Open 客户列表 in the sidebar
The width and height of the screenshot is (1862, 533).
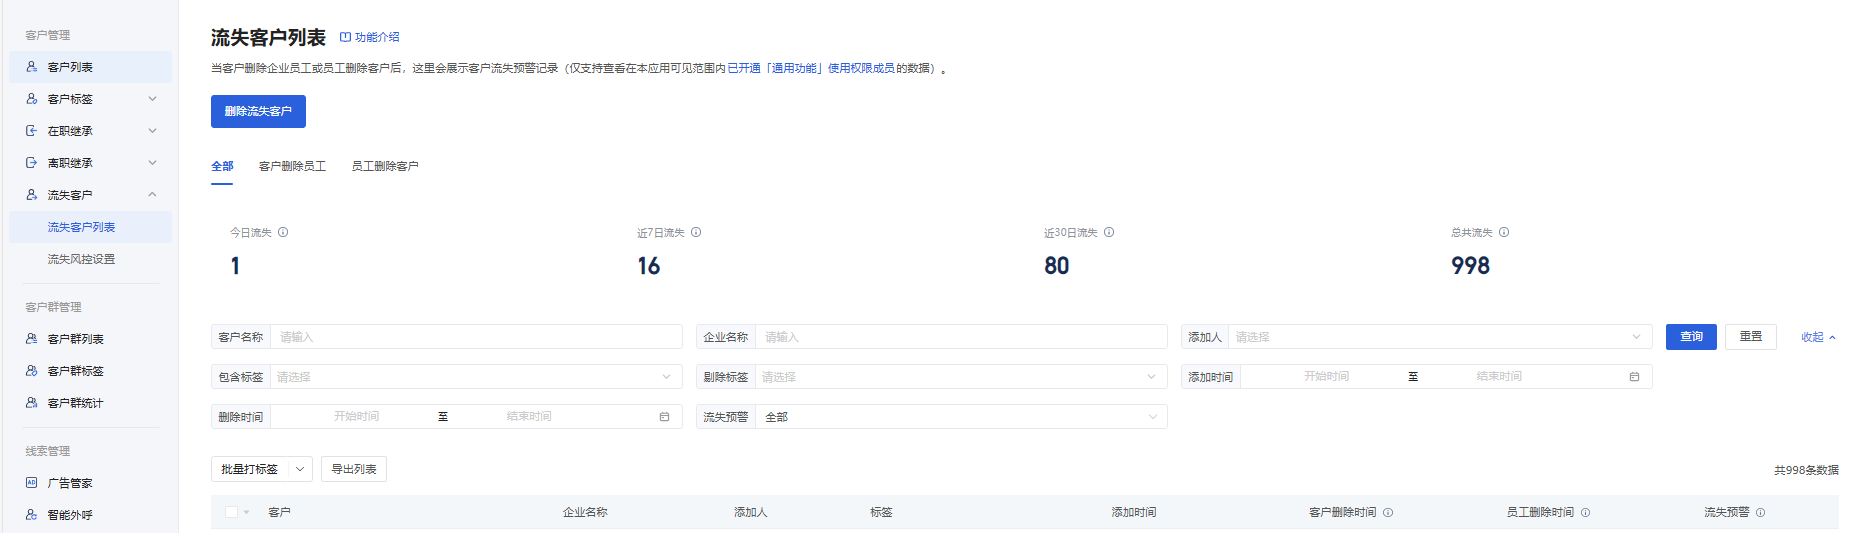90,67
